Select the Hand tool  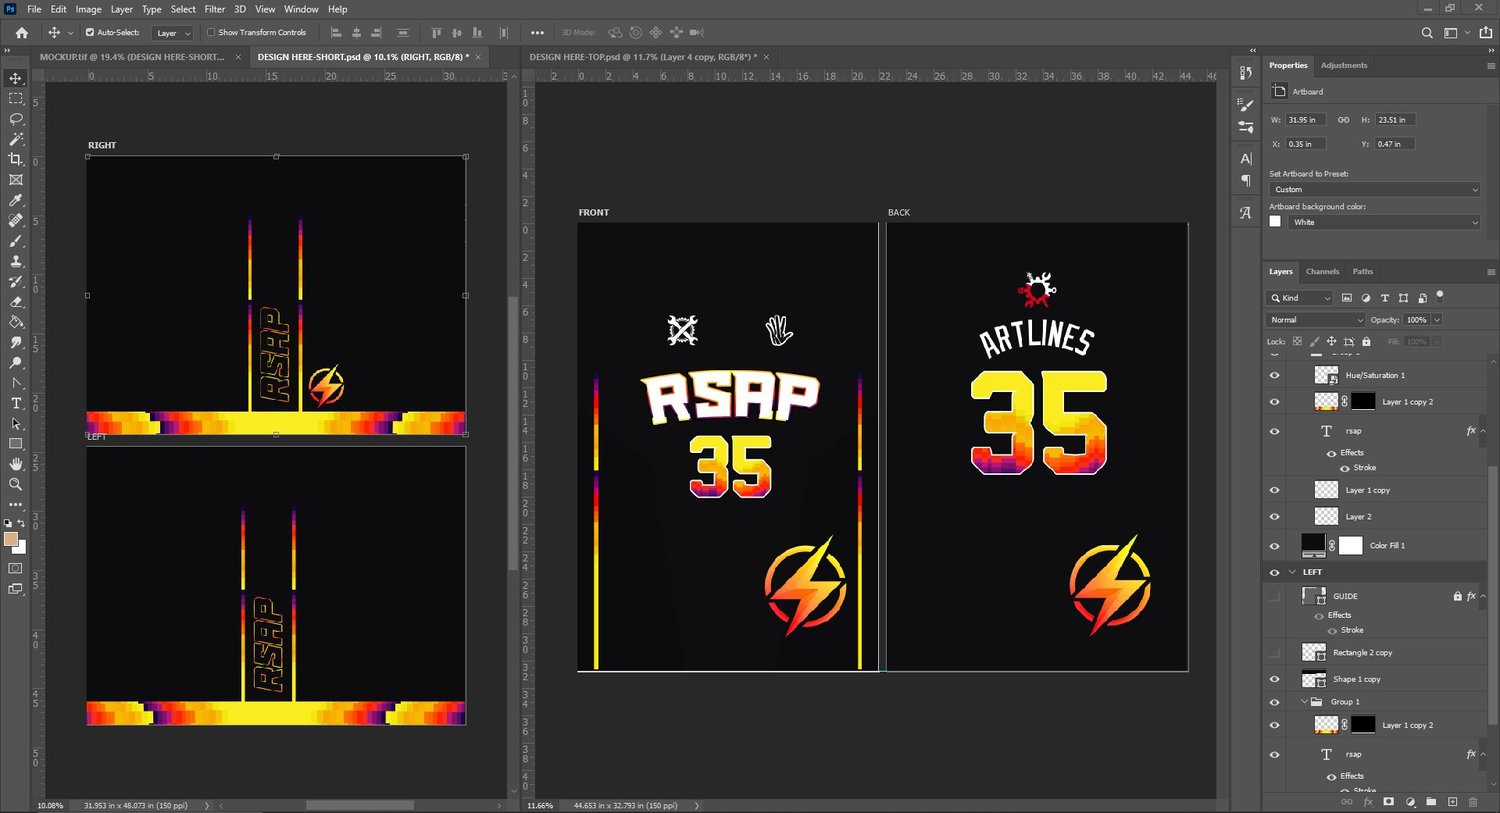point(16,464)
